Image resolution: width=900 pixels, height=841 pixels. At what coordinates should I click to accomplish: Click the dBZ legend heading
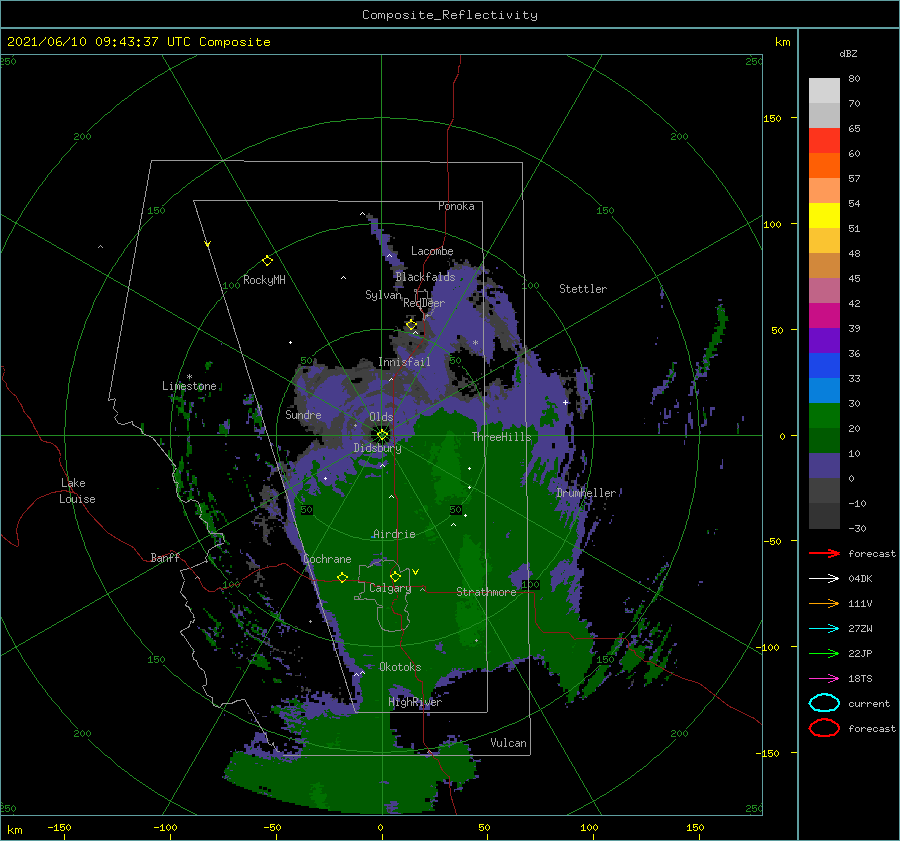coord(848,53)
